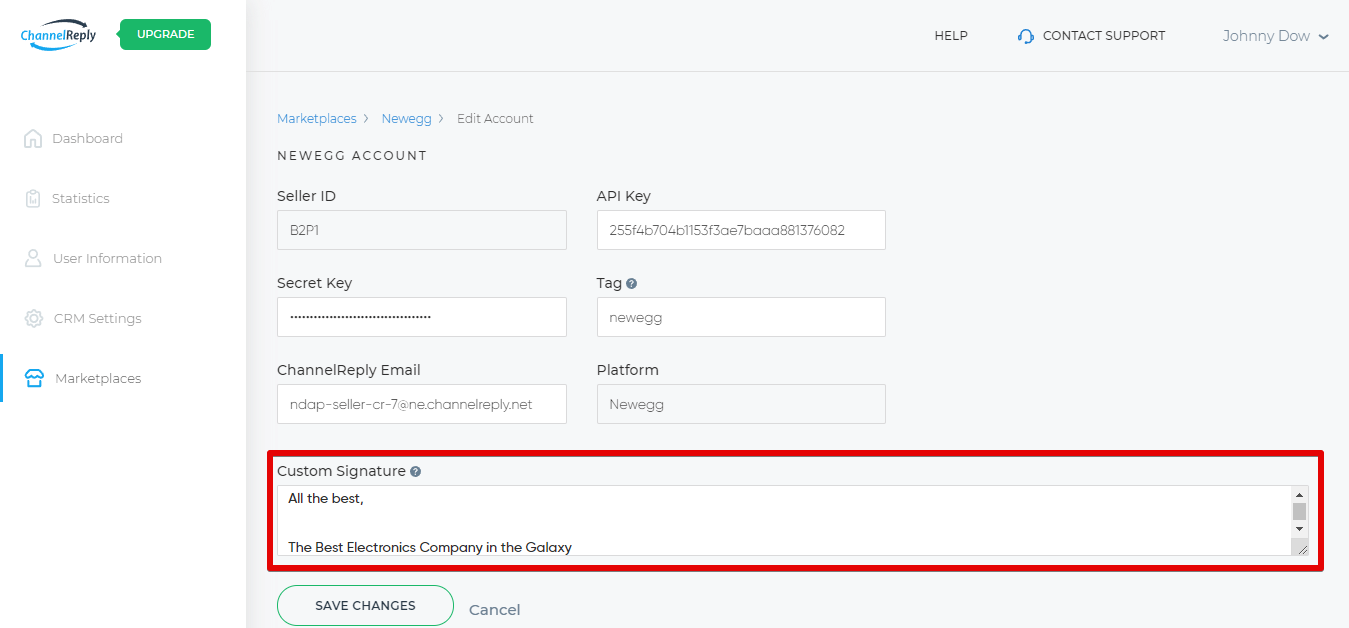Open the Statistics menu item

[80, 199]
